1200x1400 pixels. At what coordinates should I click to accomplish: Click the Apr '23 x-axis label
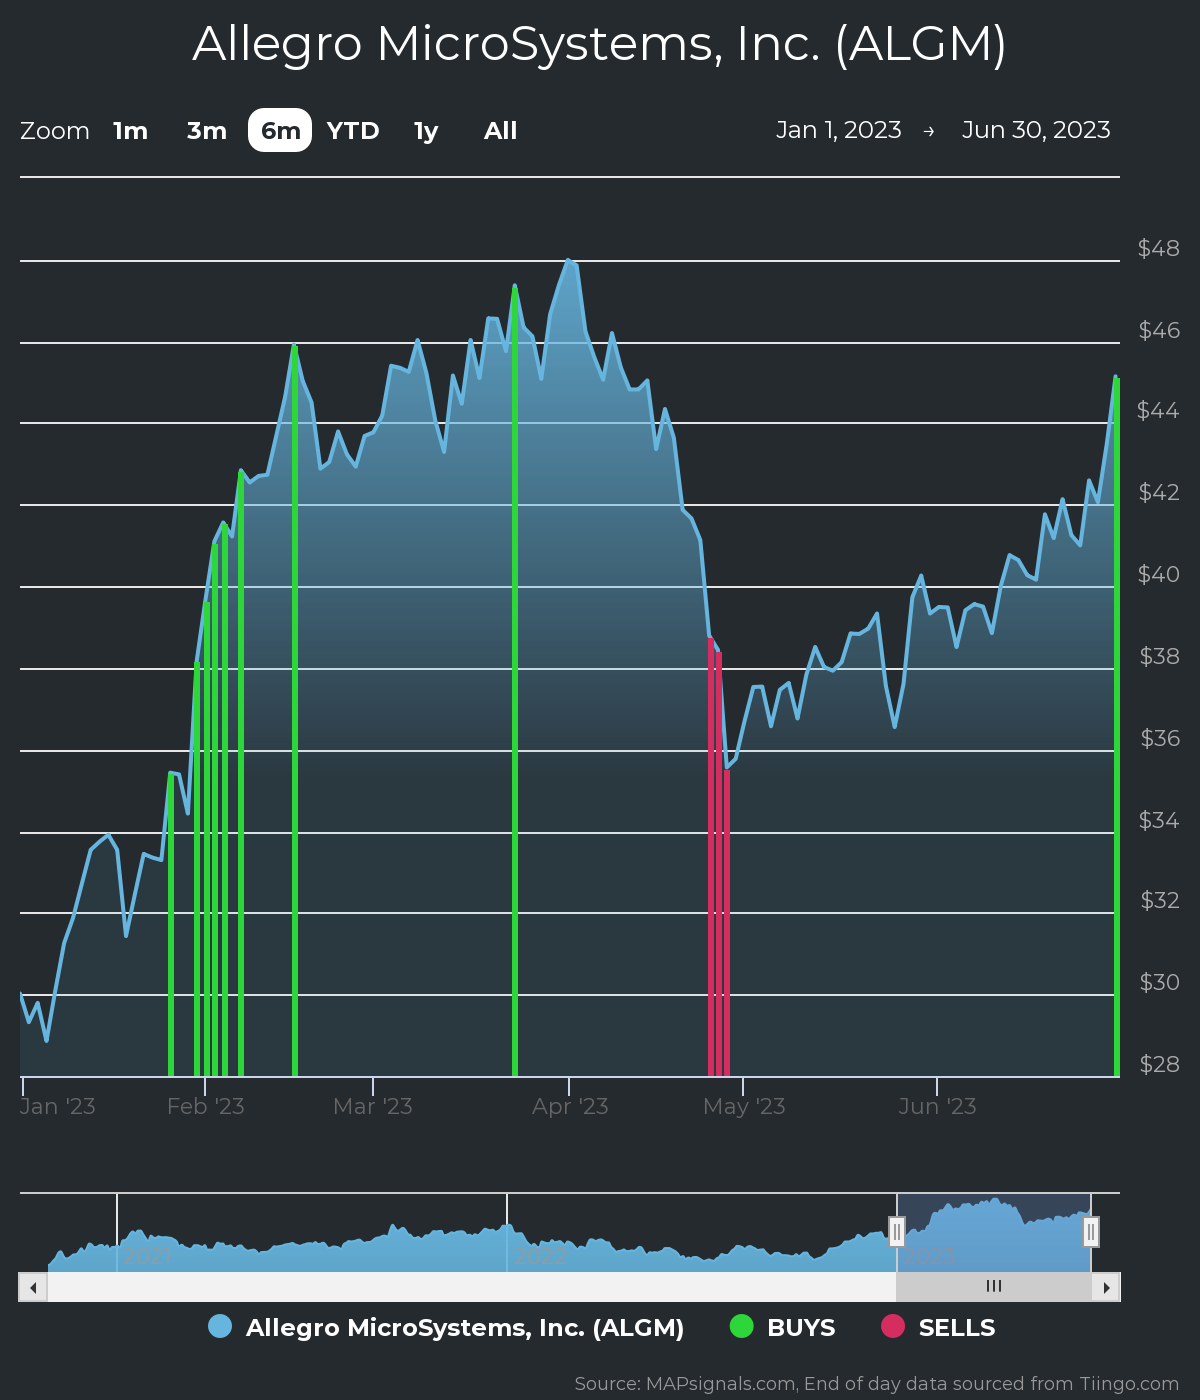coord(570,1106)
